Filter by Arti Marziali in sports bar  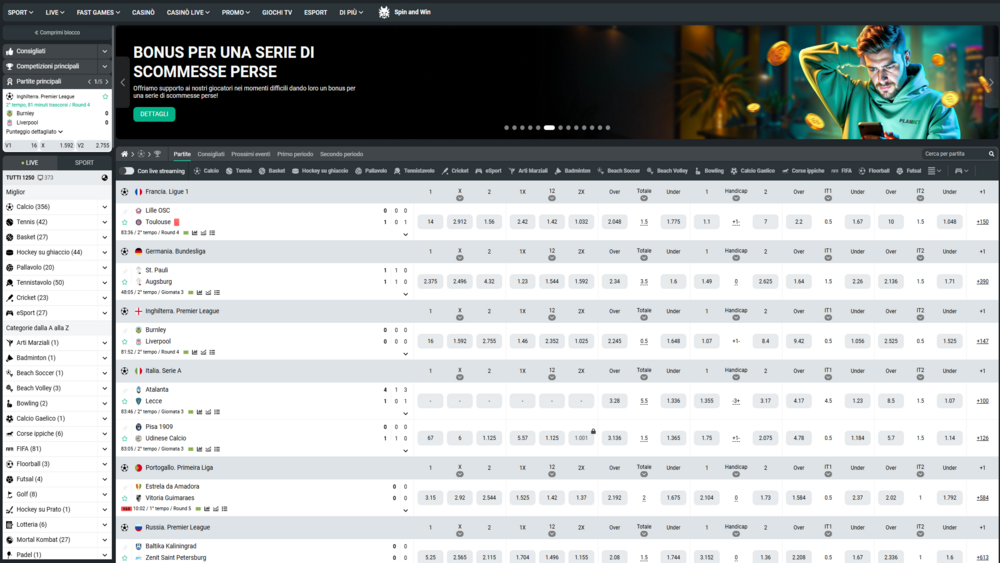[527, 171]
